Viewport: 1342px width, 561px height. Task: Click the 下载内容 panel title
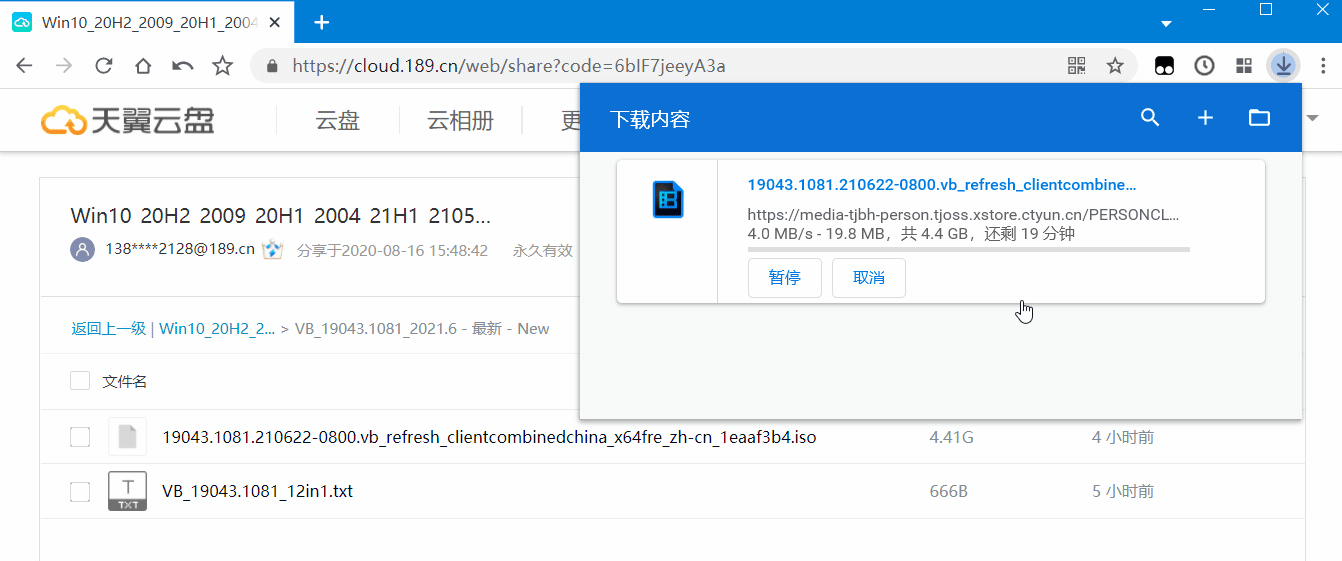click(x=650, y=119)
